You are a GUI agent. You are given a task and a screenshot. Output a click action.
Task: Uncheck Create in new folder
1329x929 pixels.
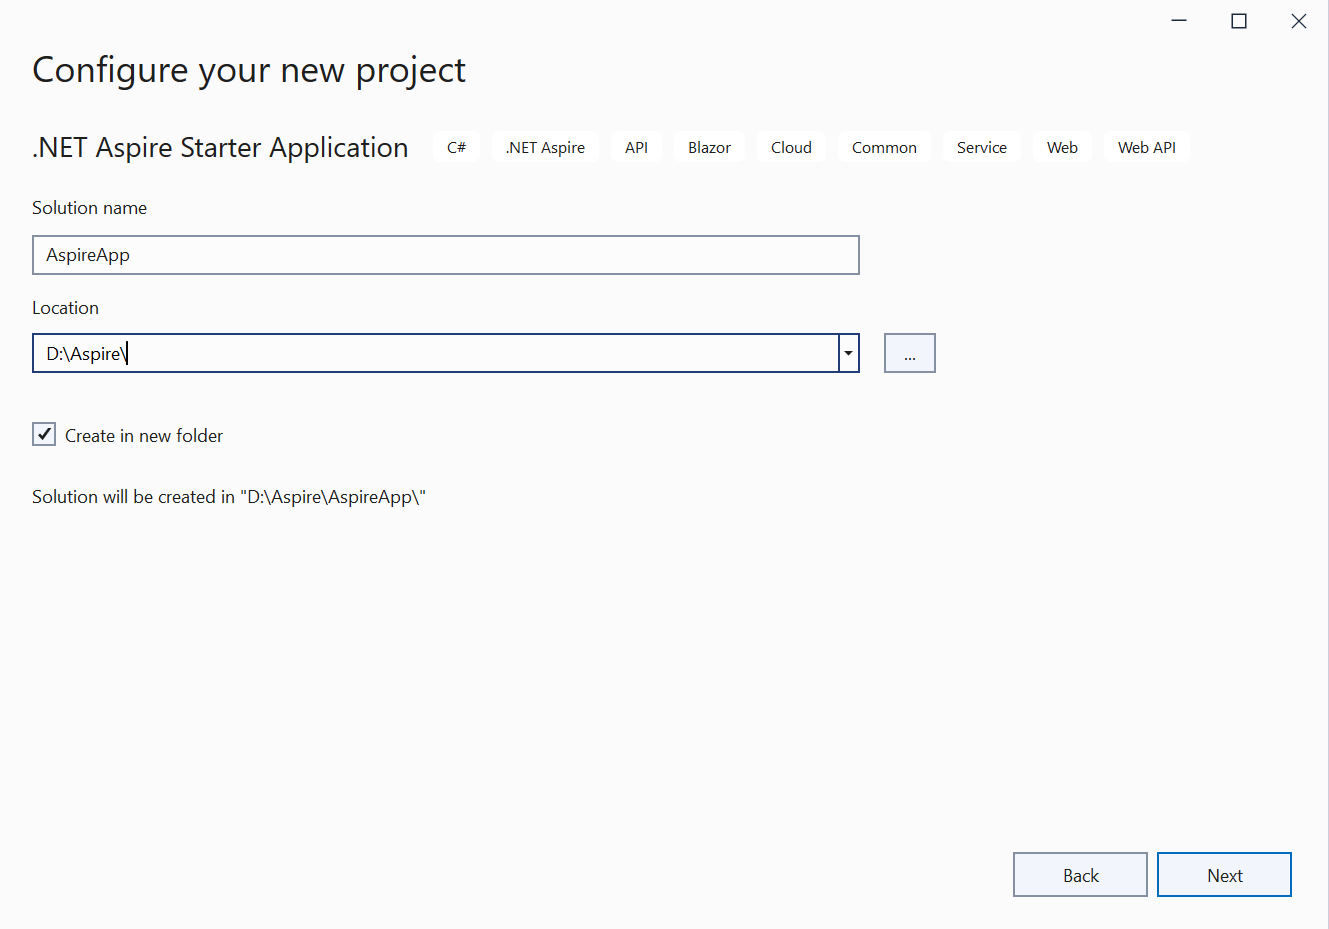pyautogui.click(x=44, y=434)
